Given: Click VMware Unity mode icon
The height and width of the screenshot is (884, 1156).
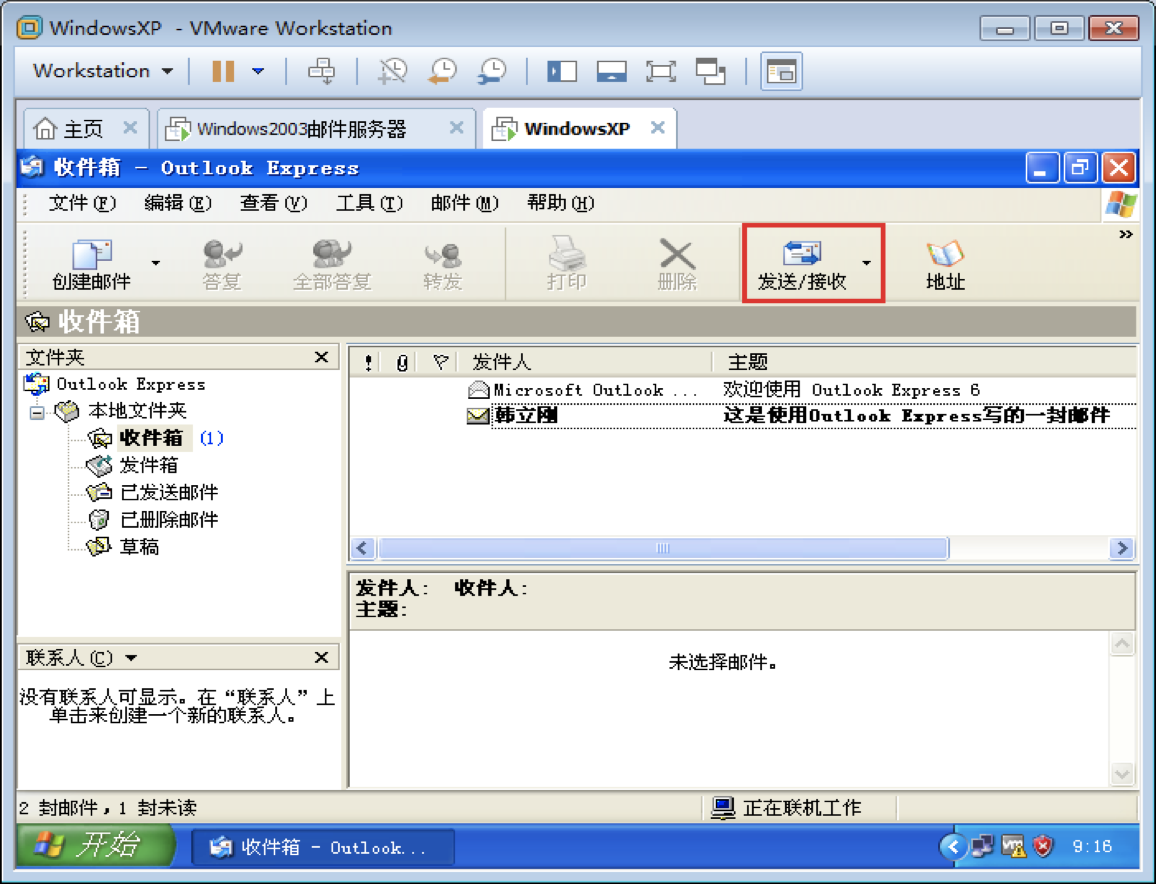Looking at the screenshot, I should [711, 72].
